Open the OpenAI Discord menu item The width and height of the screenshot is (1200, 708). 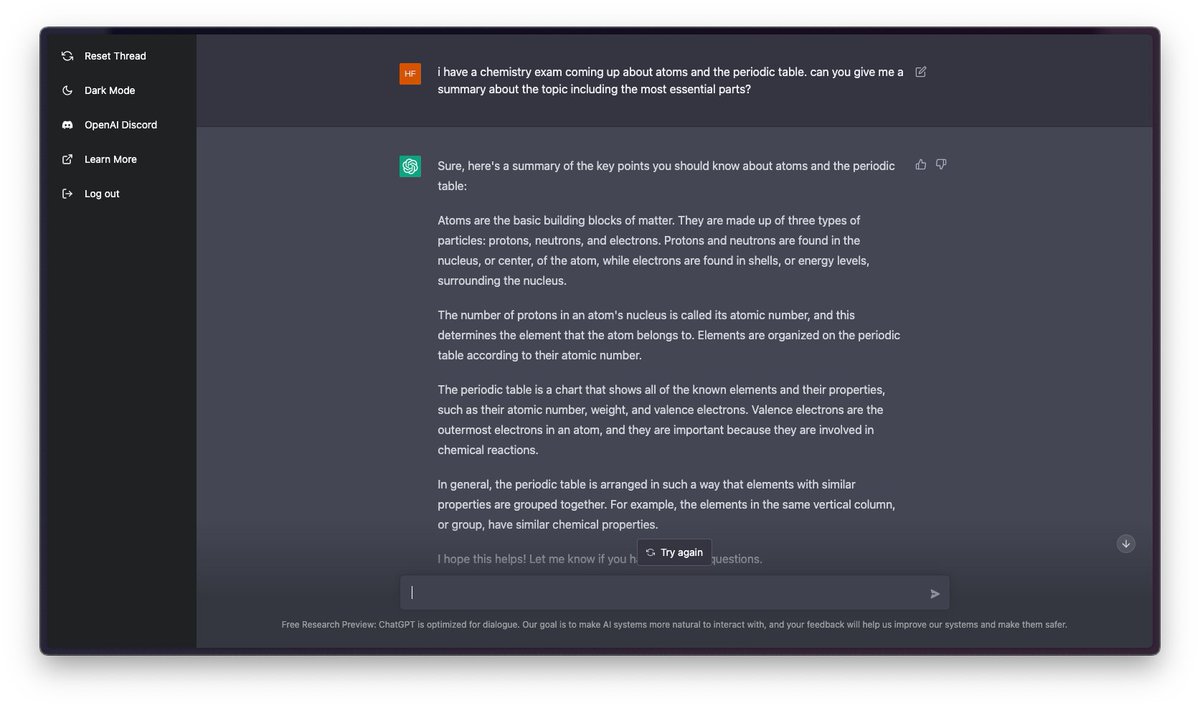(120, 125)
